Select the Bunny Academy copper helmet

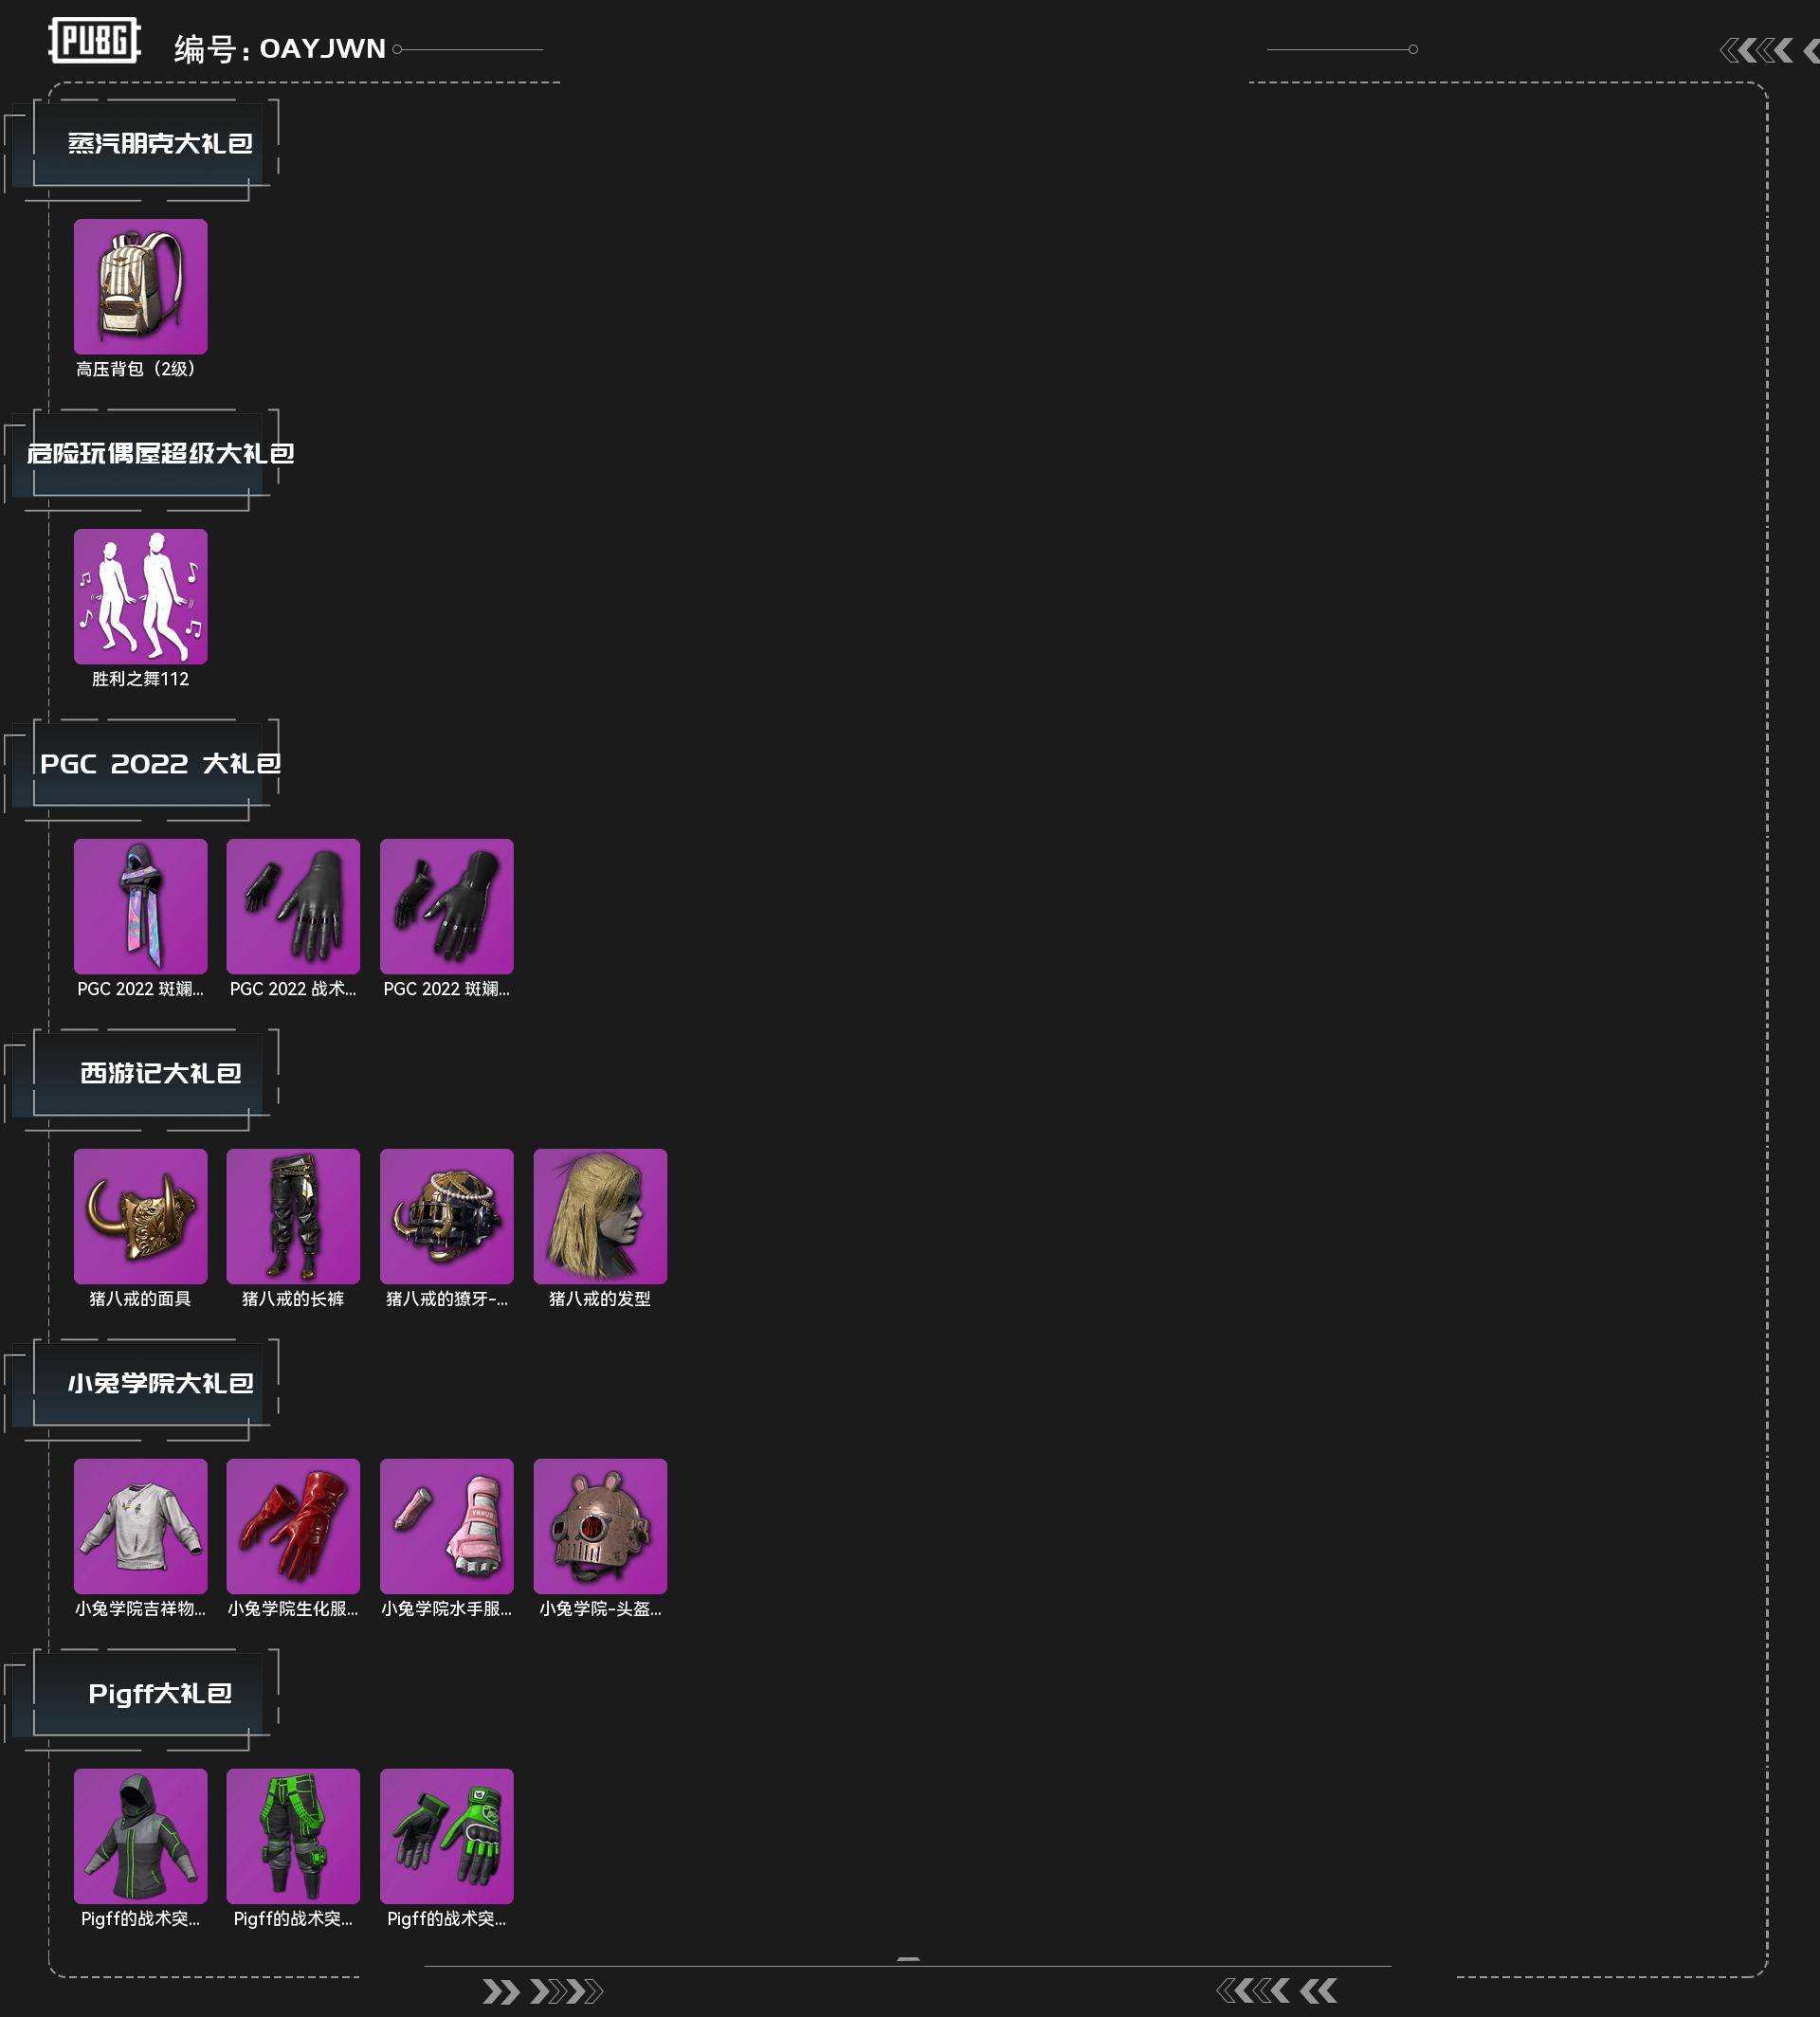click(x=600, y=1526)
